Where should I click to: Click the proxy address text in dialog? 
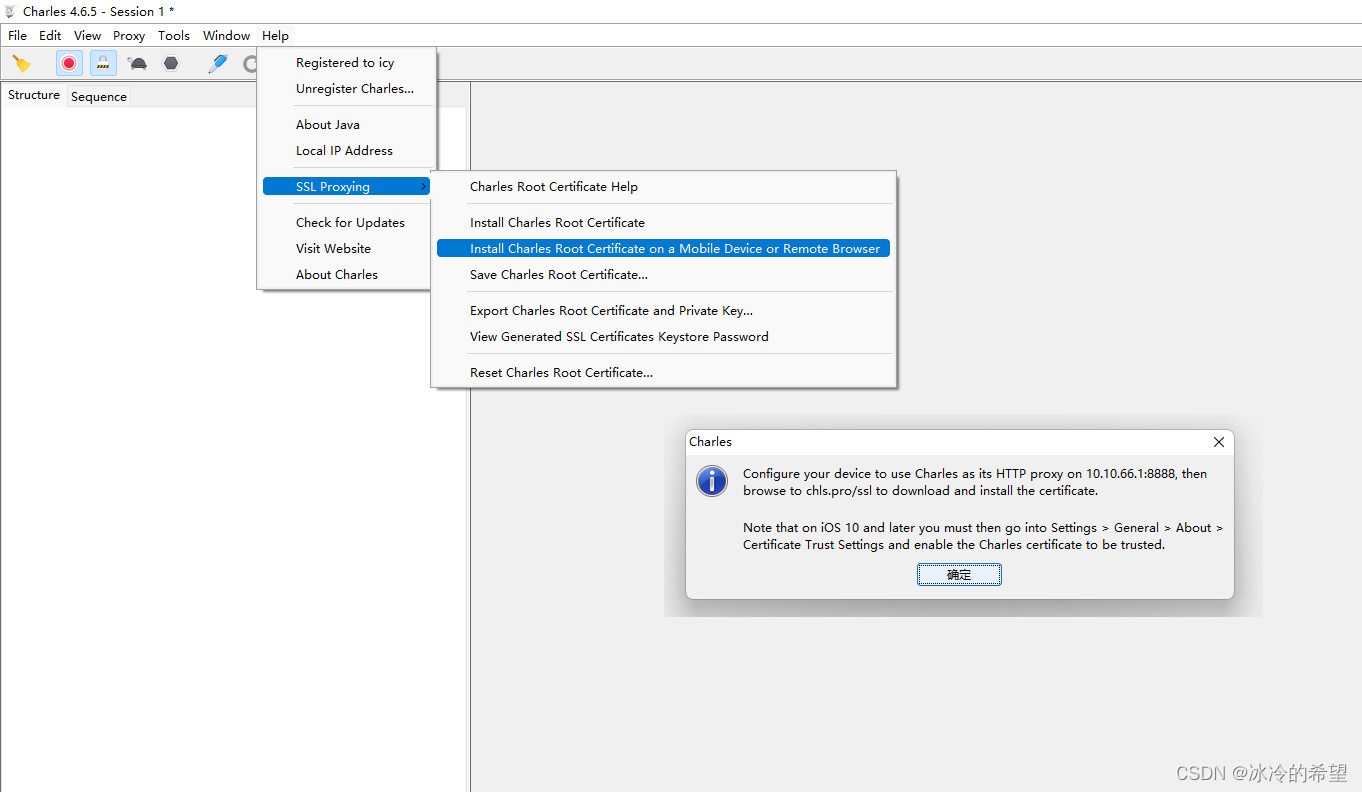pos(975,482)
